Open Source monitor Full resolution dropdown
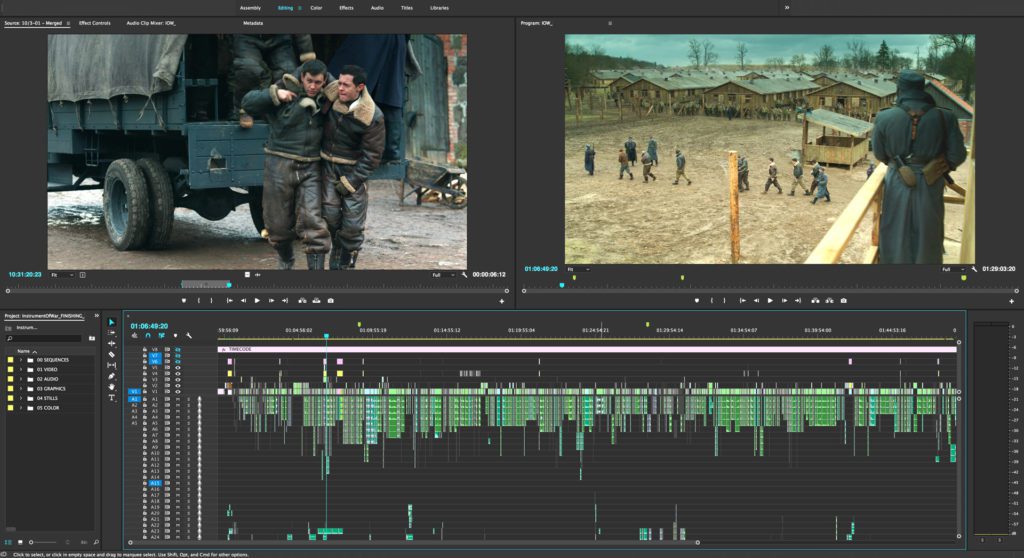 coord(444,275)
